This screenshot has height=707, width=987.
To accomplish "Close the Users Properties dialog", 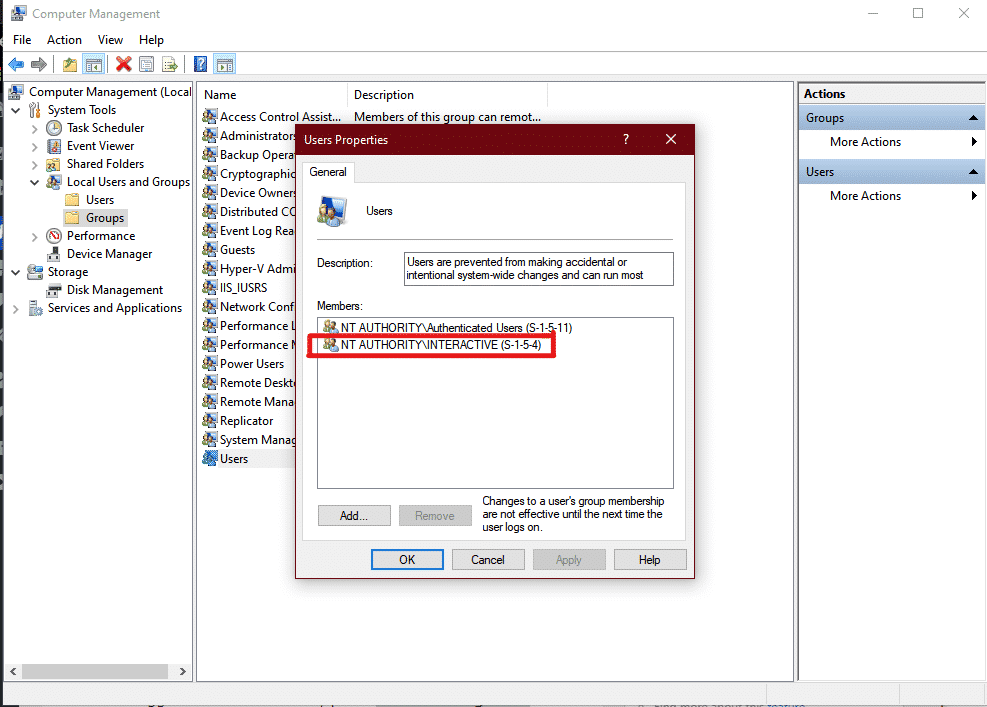I will point(671,140).
